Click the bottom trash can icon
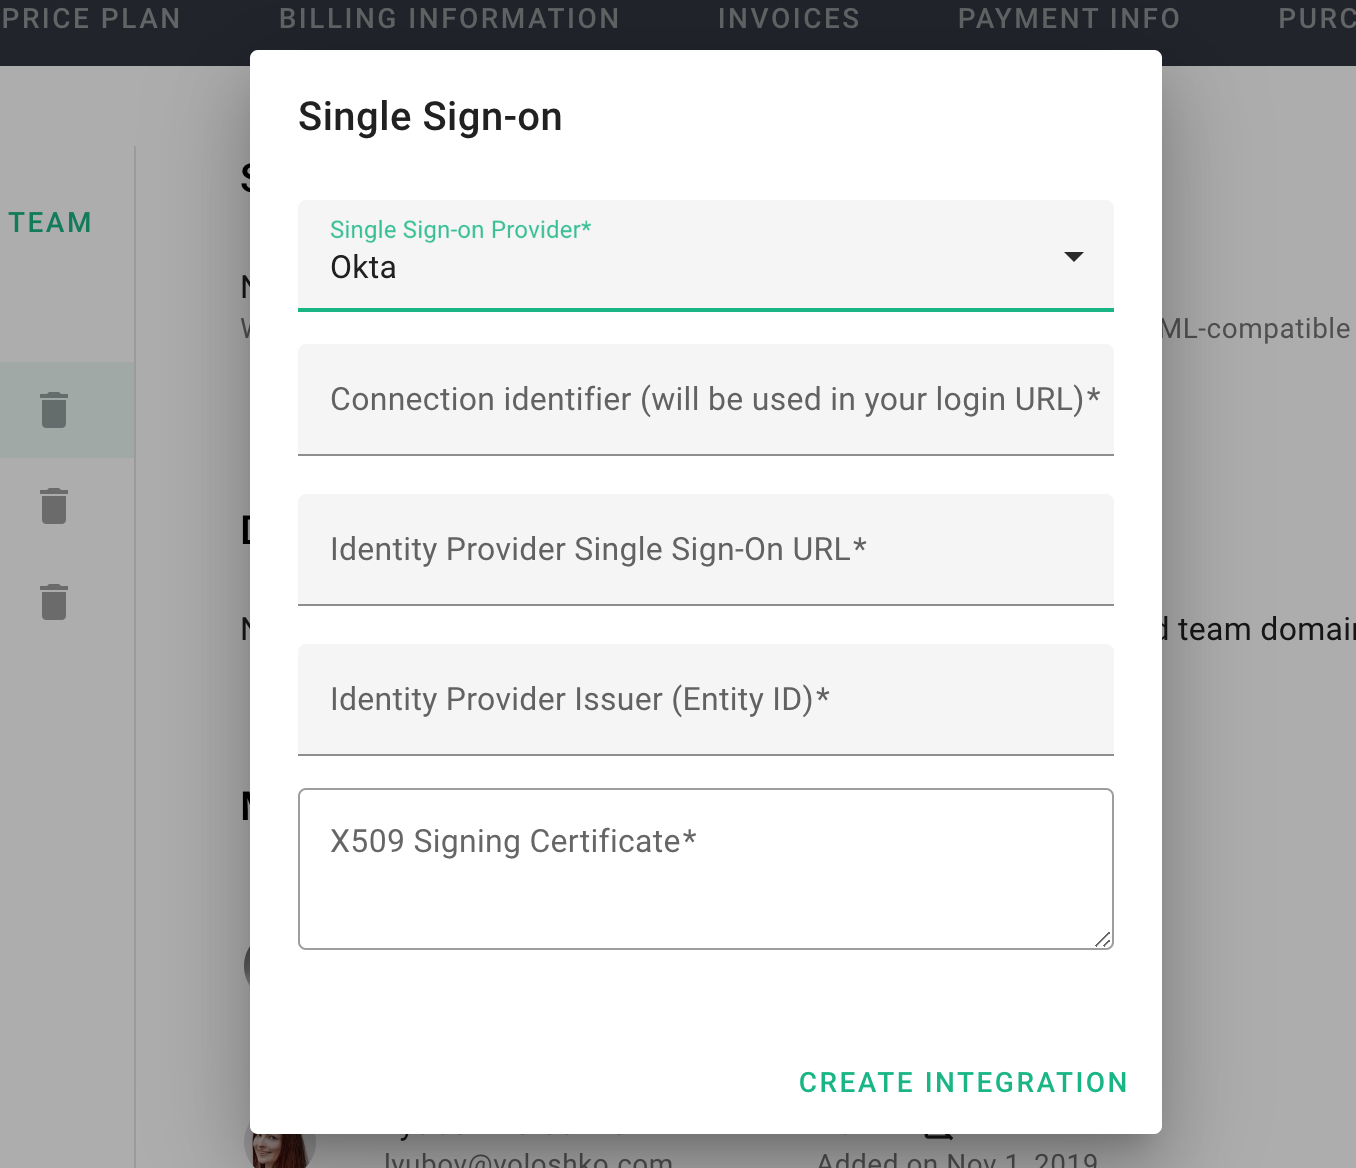 click(x=54, y=602)
